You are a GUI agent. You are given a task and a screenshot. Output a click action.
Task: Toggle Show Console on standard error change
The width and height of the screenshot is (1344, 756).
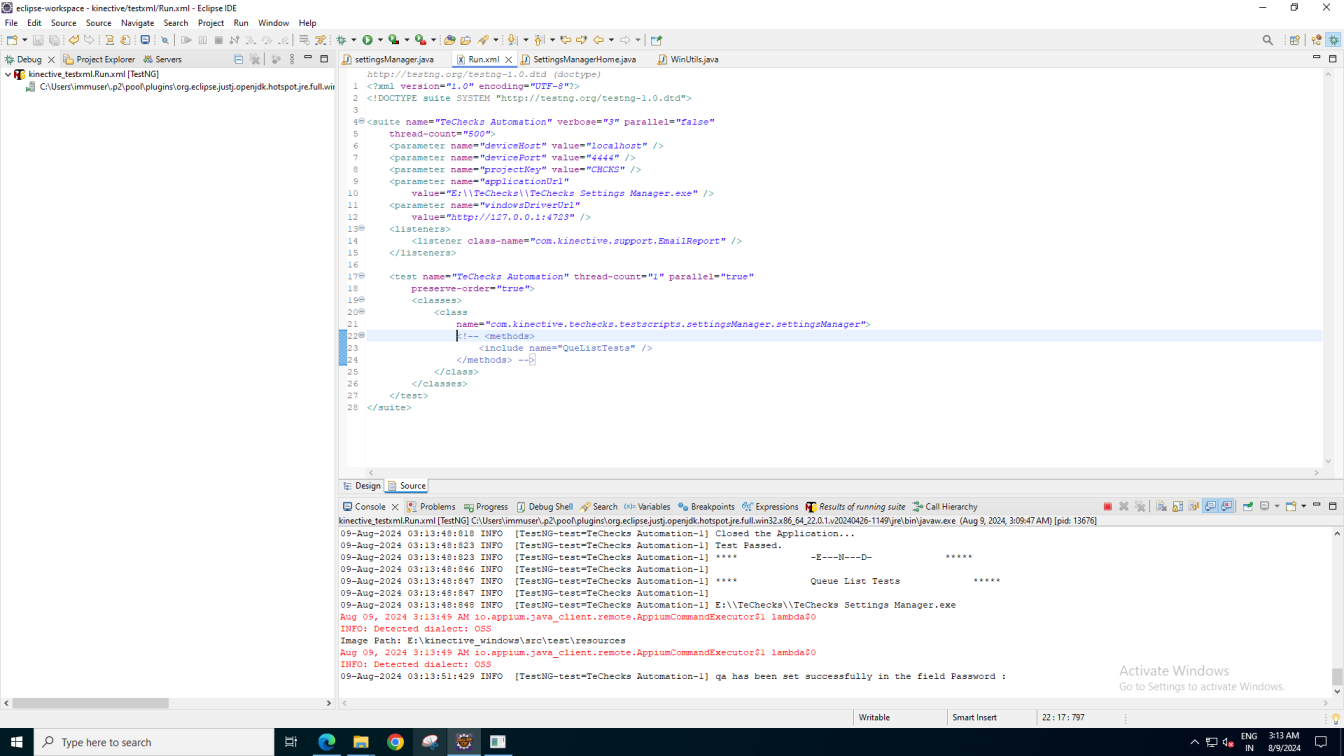tap(1227, 507)
